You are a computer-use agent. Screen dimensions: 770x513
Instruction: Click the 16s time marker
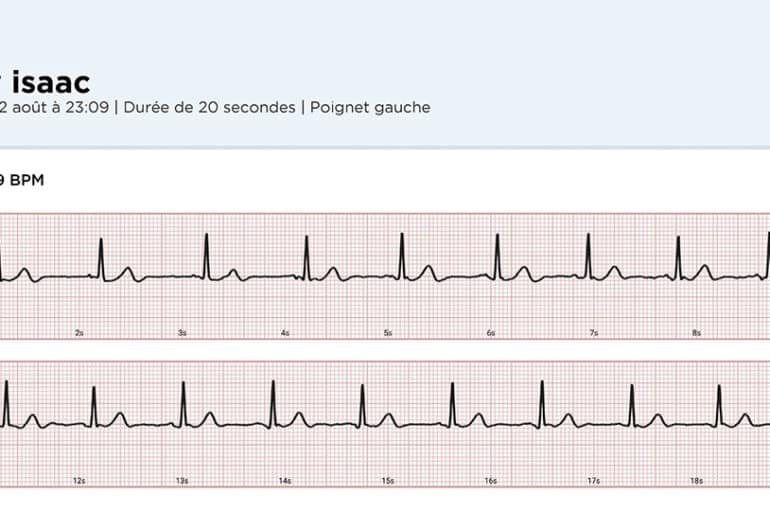tap(491, 481)
